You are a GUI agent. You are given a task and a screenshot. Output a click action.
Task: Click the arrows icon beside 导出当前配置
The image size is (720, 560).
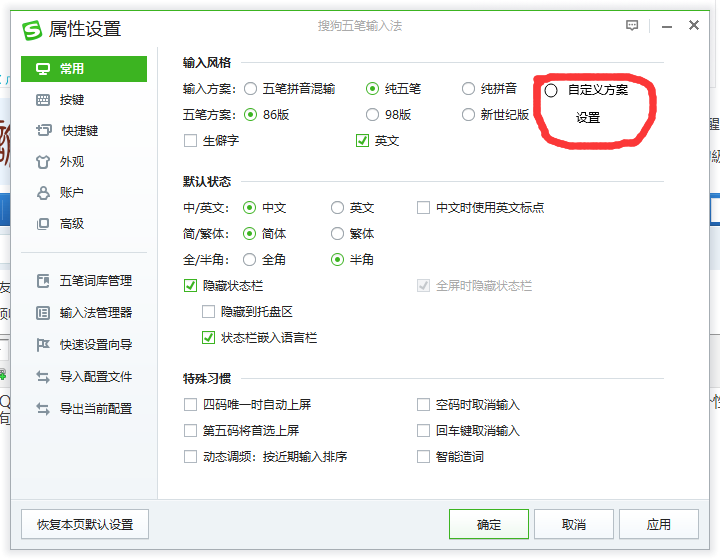(x=43, y=409)
